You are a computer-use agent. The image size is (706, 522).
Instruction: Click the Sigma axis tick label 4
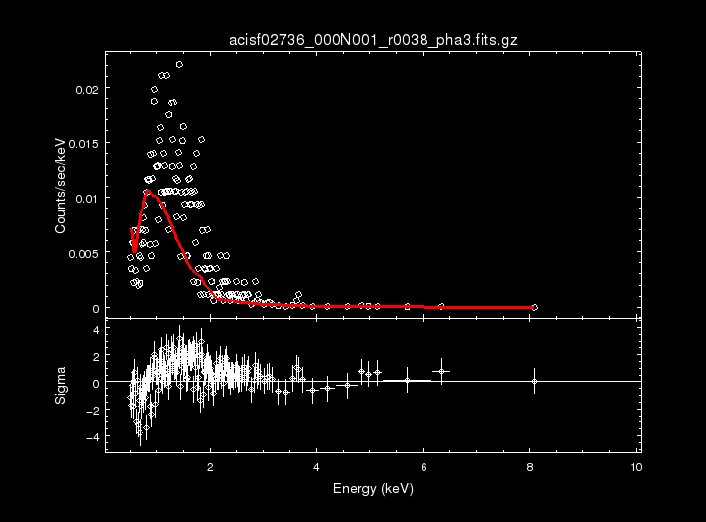(x=93, y=328)
